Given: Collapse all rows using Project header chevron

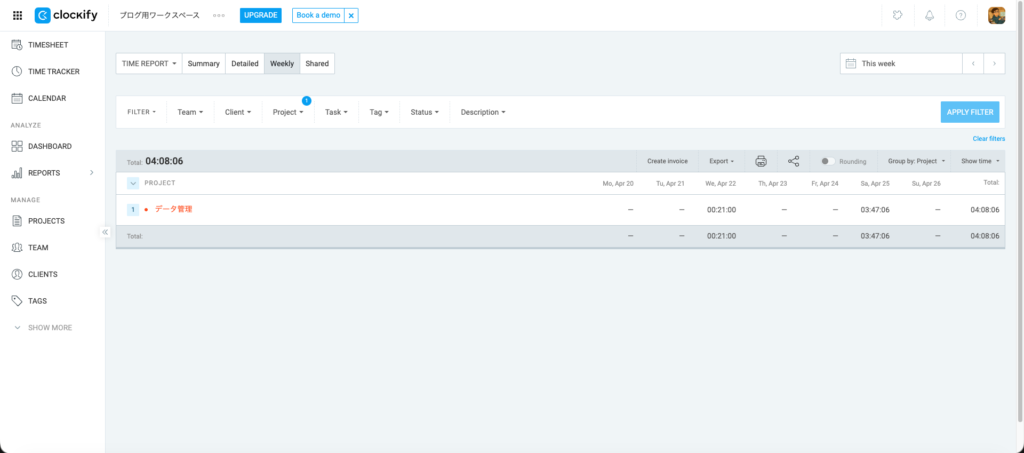Looking at the screenshot, I should 133,183.
